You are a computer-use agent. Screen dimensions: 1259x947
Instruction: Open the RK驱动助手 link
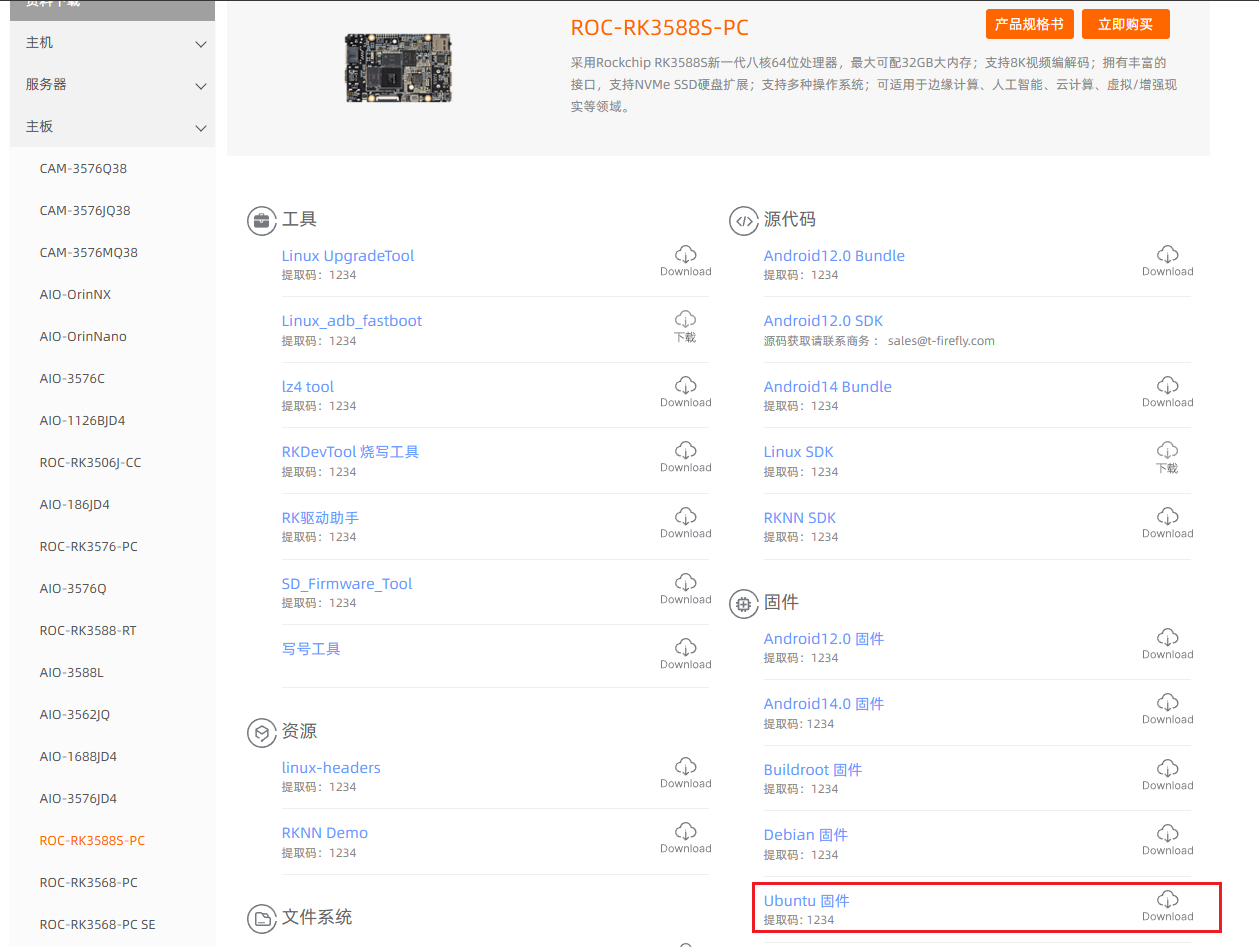coord(320,518)
